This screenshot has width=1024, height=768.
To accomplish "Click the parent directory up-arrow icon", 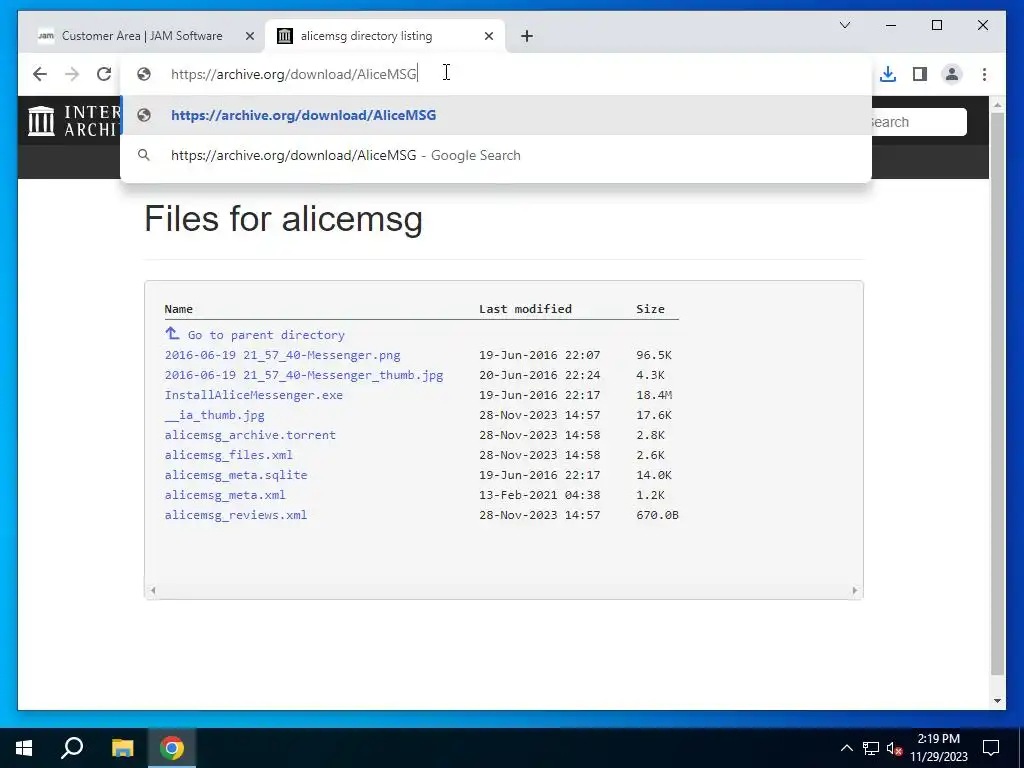I will [172, 334].
